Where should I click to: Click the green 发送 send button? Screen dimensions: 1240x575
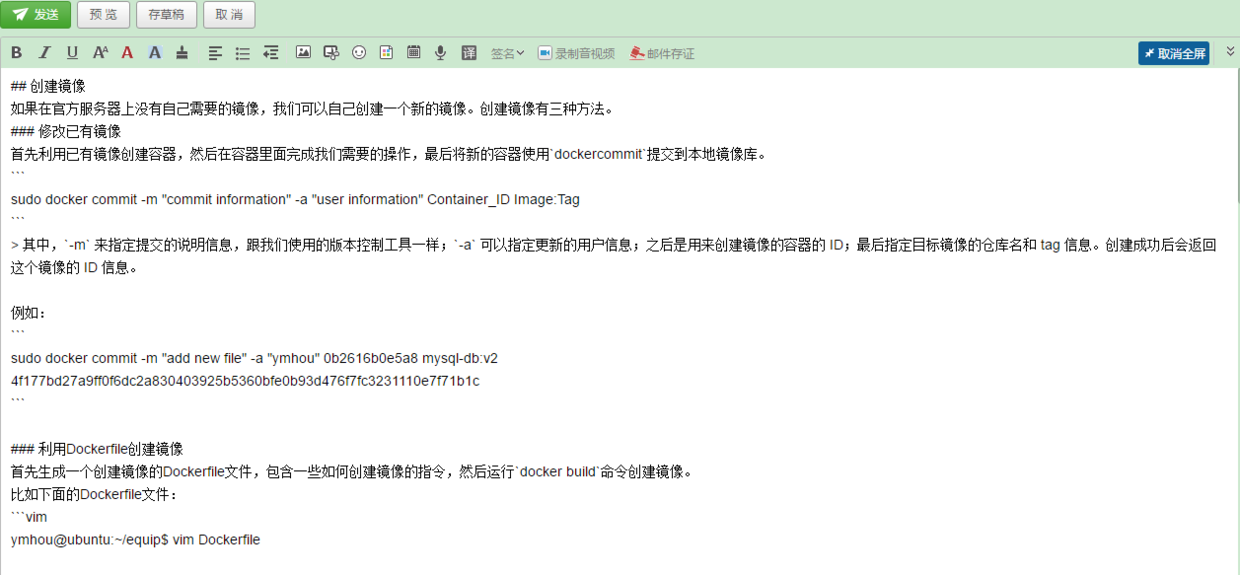[x=36, y=15]
